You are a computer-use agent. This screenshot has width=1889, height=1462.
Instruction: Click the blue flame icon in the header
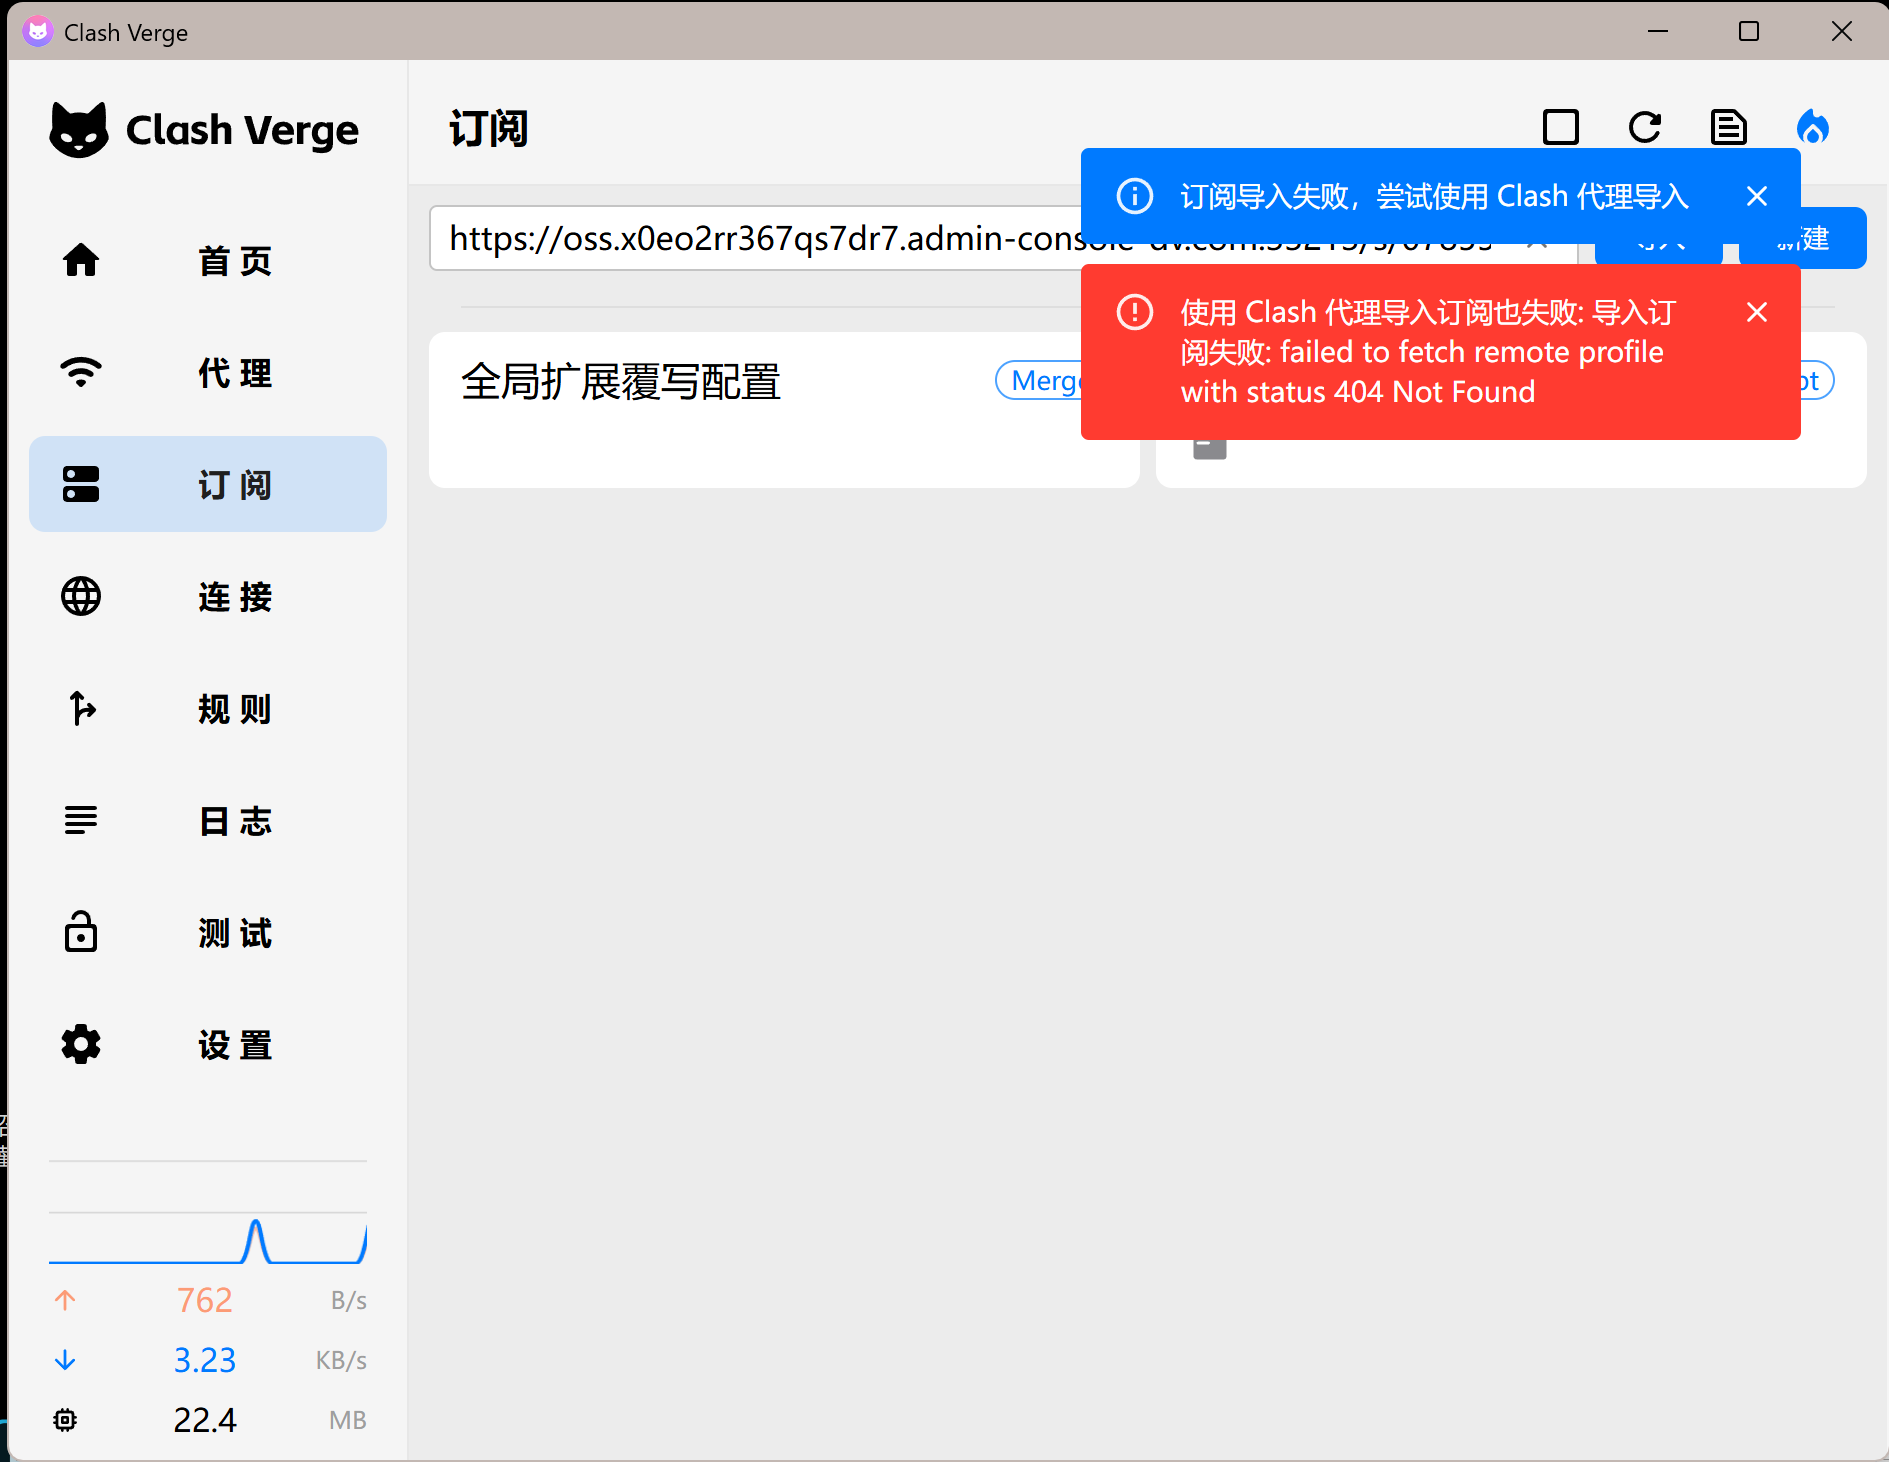pos(1812,128)
